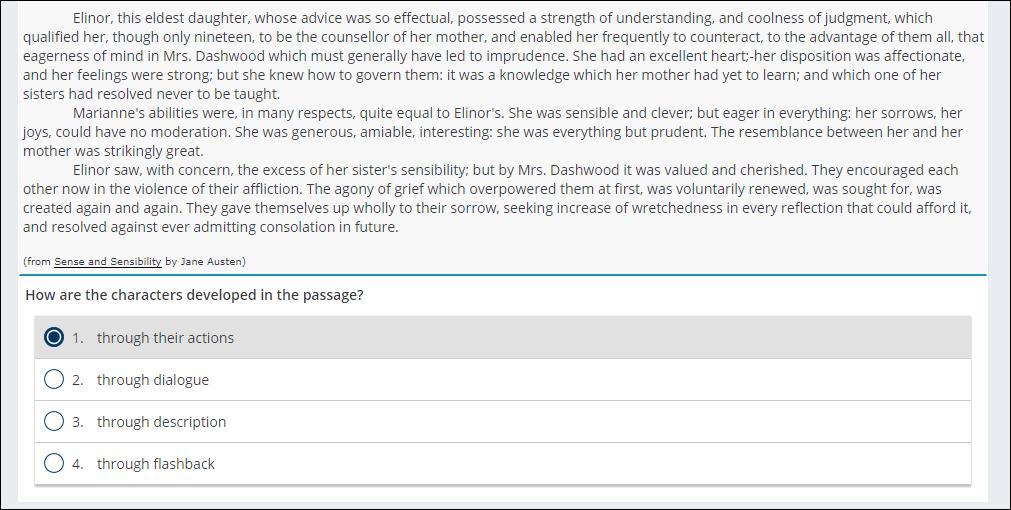Click the 'through flashback' answer label
Screen dimensions: 1011x510
pos(155,464)
